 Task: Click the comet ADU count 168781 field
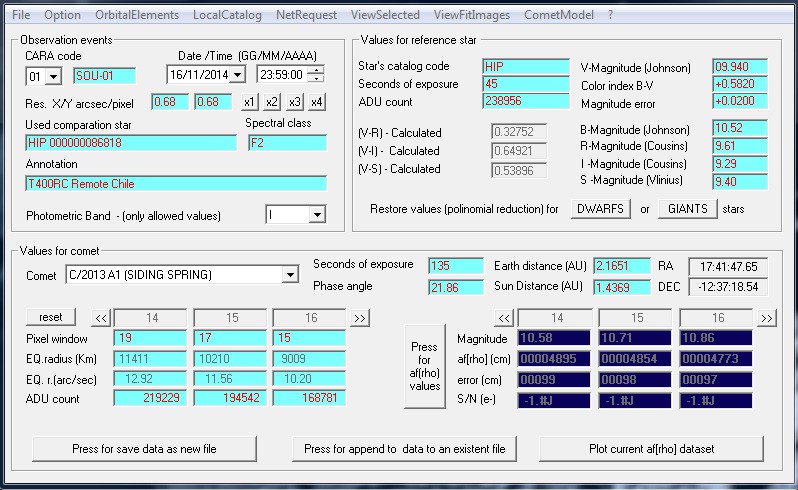click(x=309, y=397)
